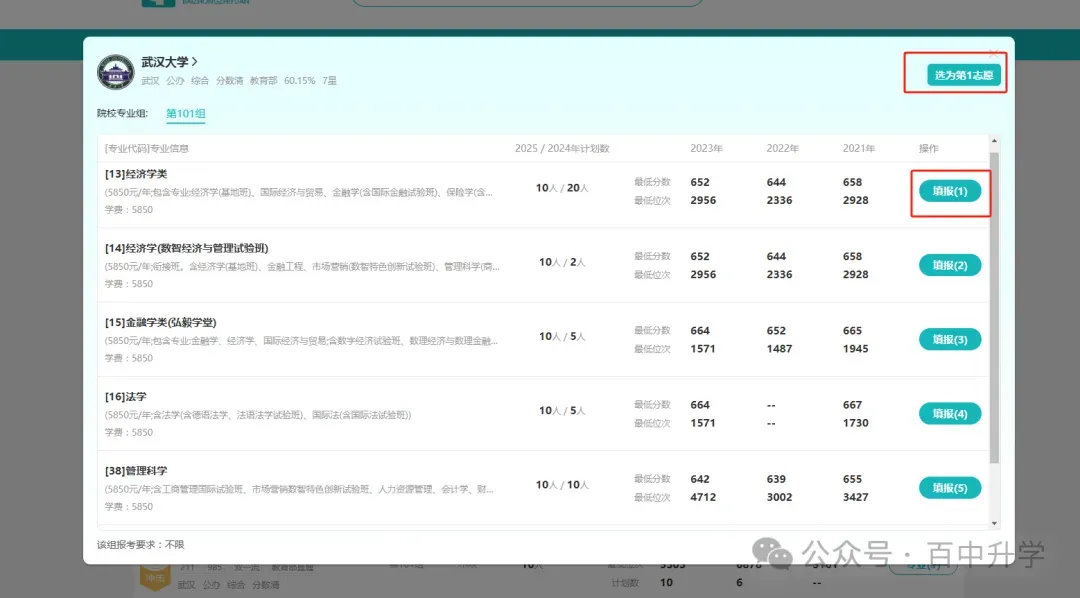Select the [38]管理科学 title
This screenshot has height=598, width=1080.
click(x=136, y=471)
